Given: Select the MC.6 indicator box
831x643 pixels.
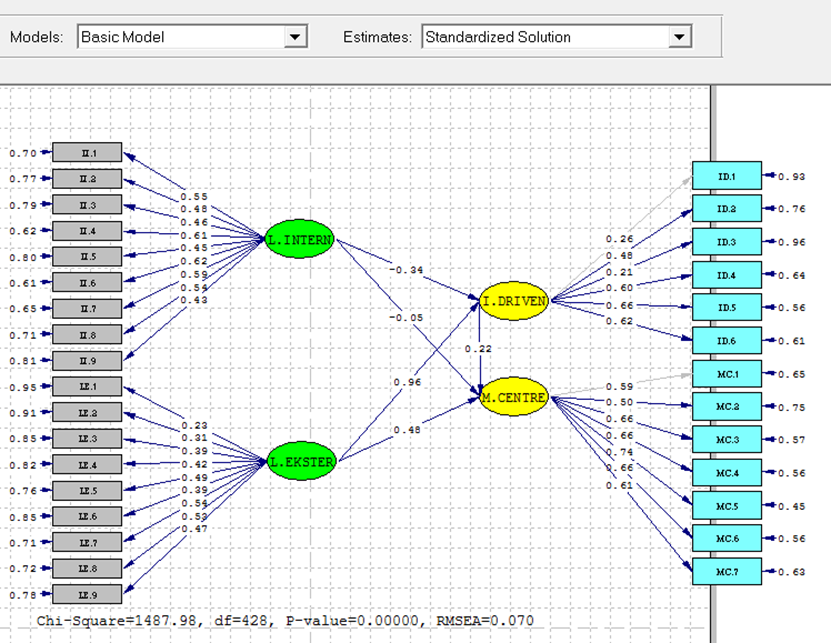Looking at the screenshot, I should [727, 539].
